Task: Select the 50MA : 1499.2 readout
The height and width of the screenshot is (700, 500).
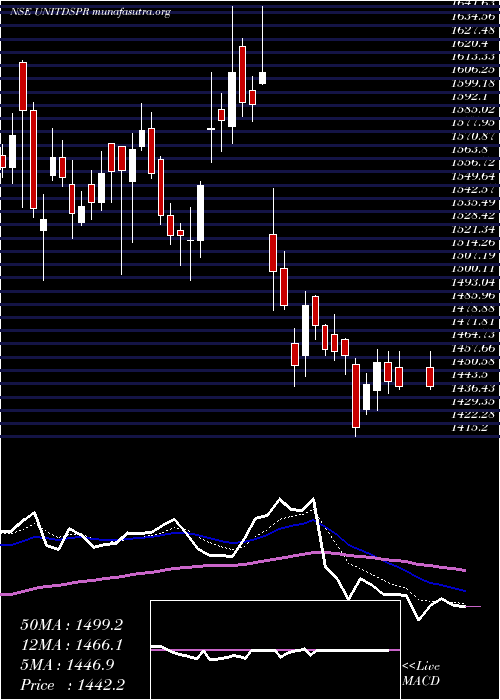Action: coord(71,625)
